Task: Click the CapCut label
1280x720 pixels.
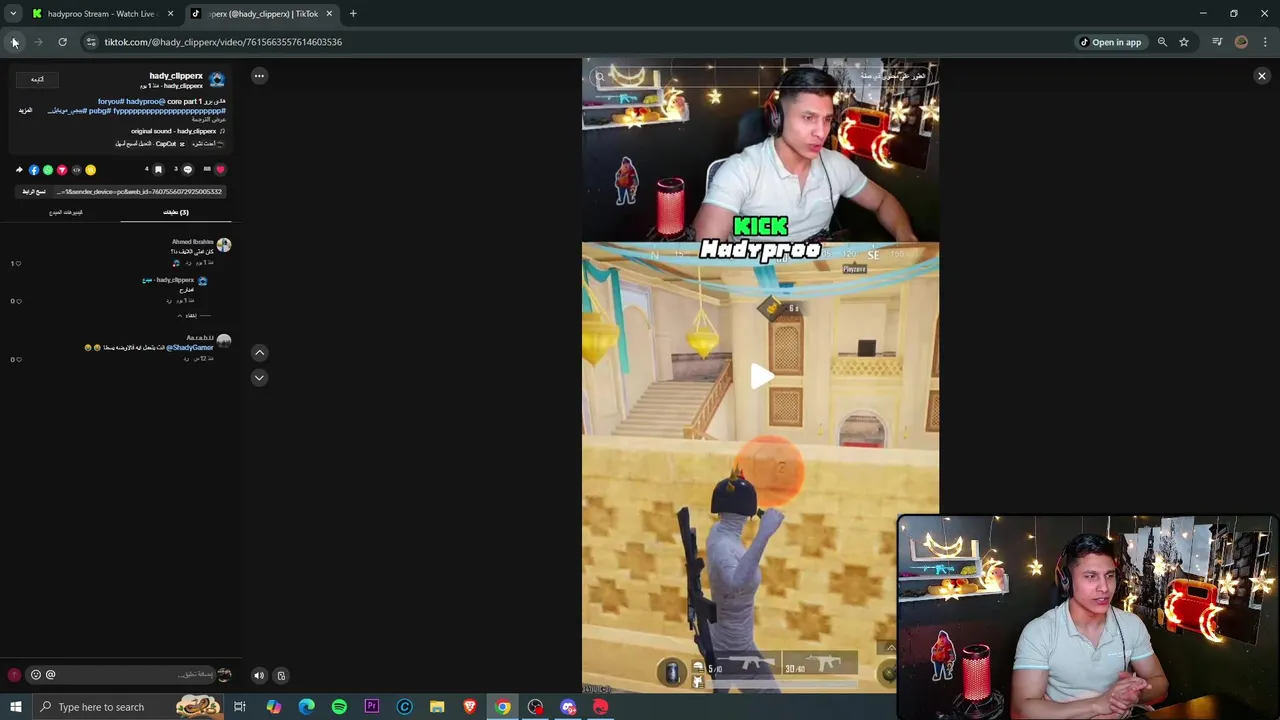Action: pos(166,144)
